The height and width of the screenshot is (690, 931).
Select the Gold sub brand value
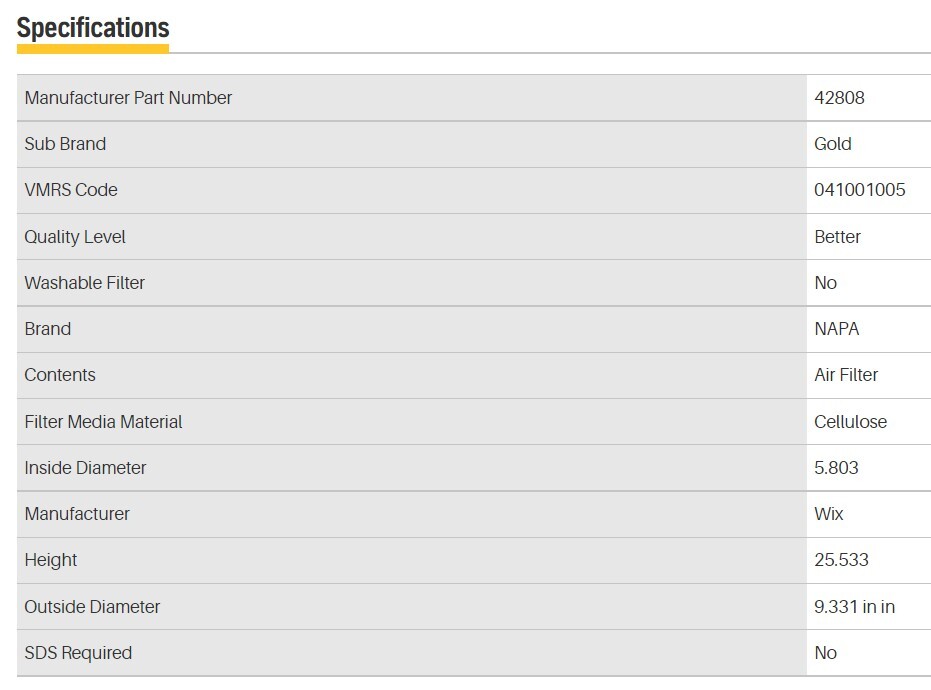[832, 144]
